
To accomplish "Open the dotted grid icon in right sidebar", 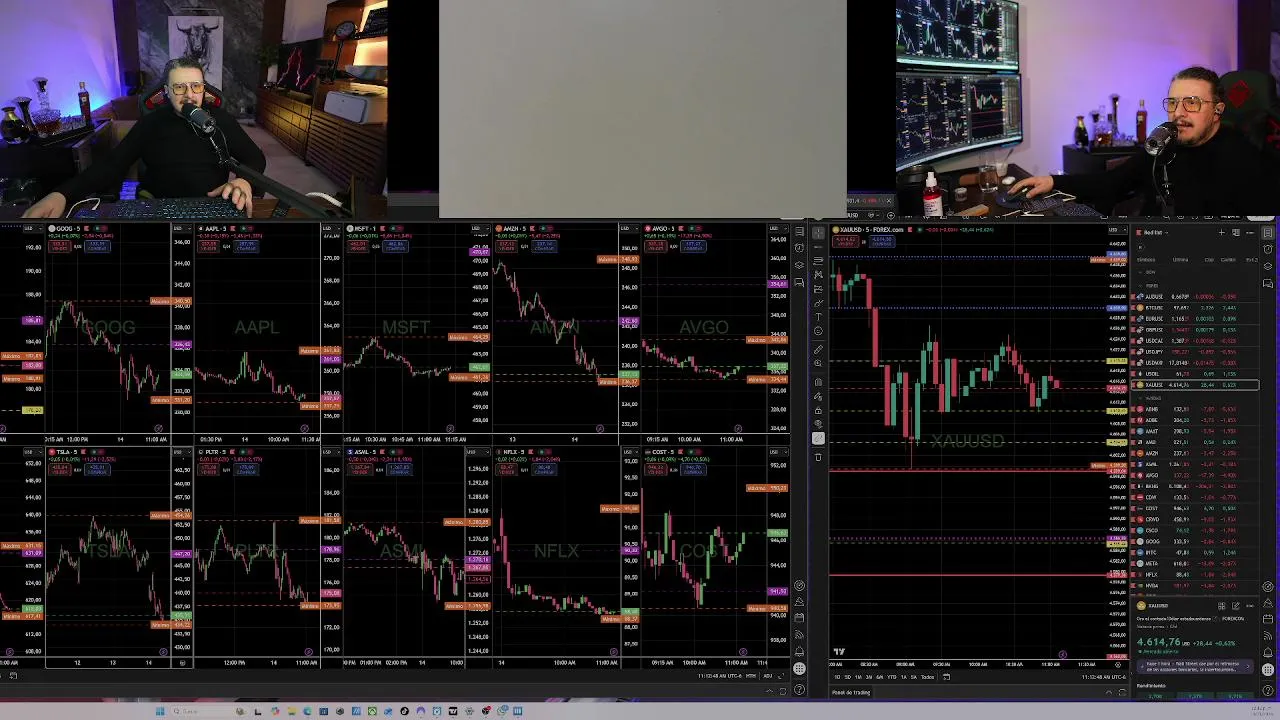I will 1268,669.
